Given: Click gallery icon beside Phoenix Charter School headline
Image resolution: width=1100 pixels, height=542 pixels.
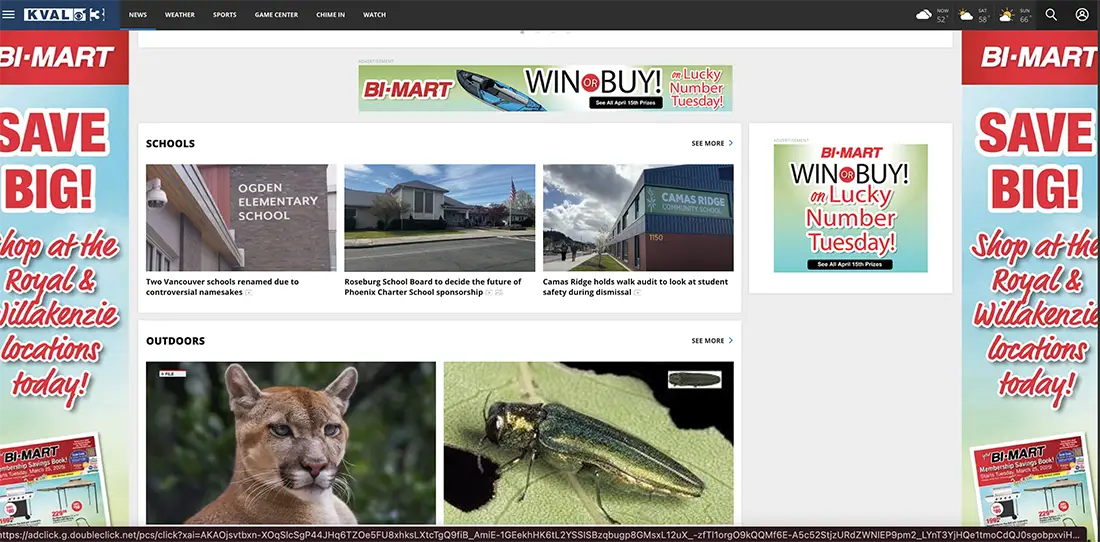Looking at the screenshot, I should pyautogui.click(x=499, y=292).
